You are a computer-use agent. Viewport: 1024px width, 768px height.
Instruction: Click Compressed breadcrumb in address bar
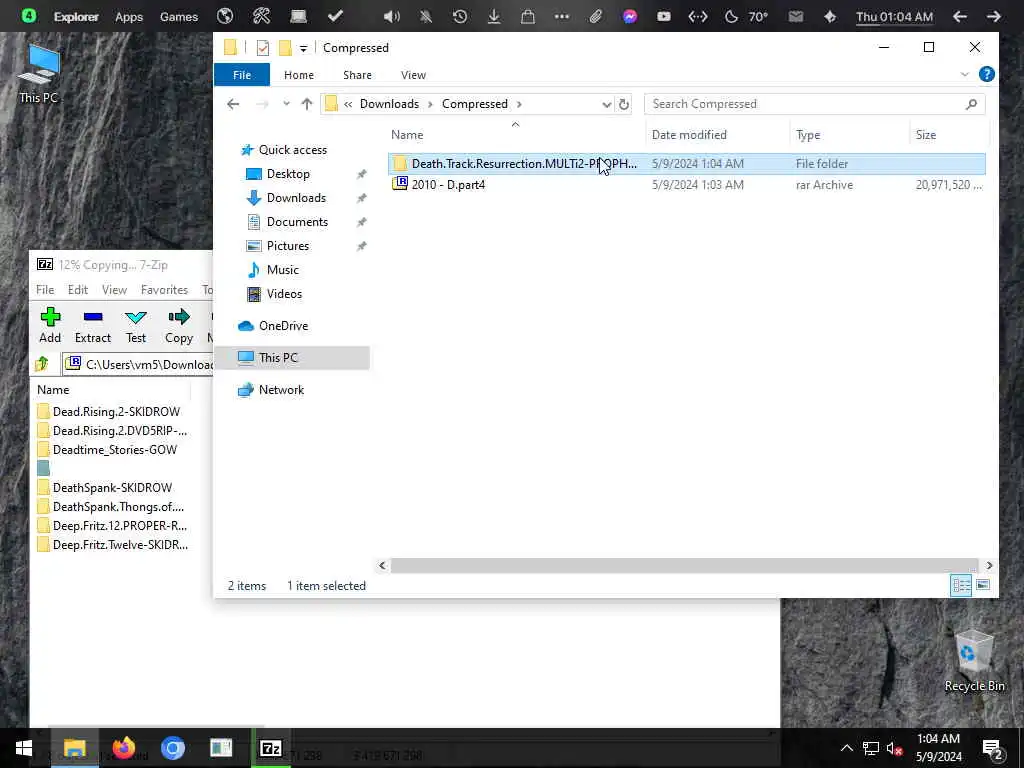pos(475,104)
